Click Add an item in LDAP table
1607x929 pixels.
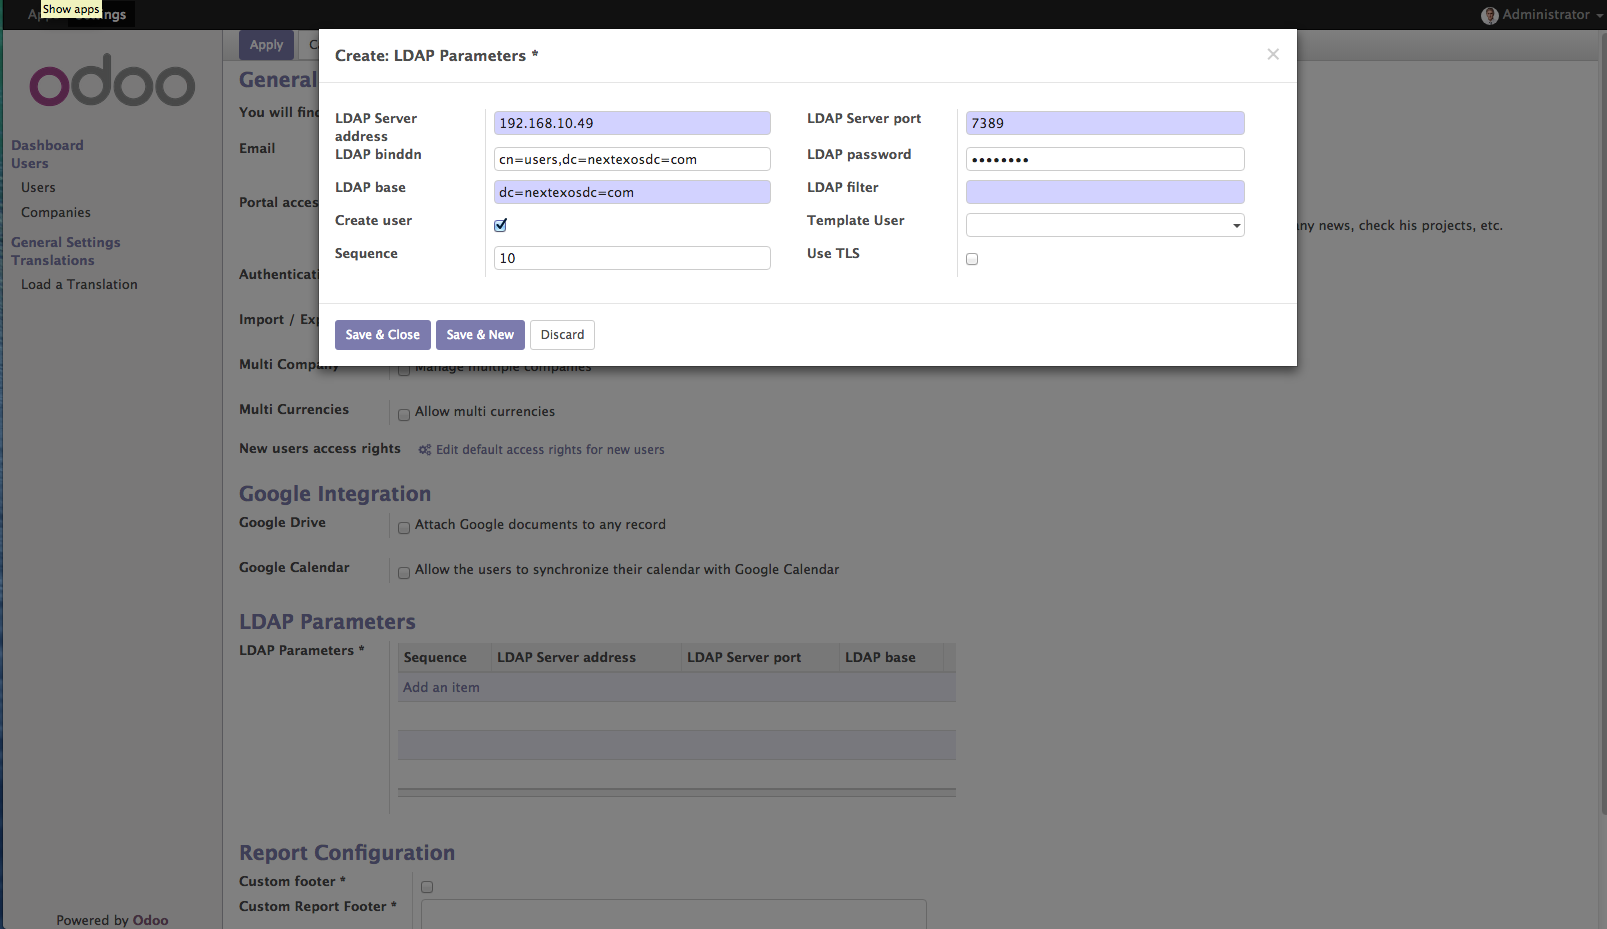(x=441, y=687)
